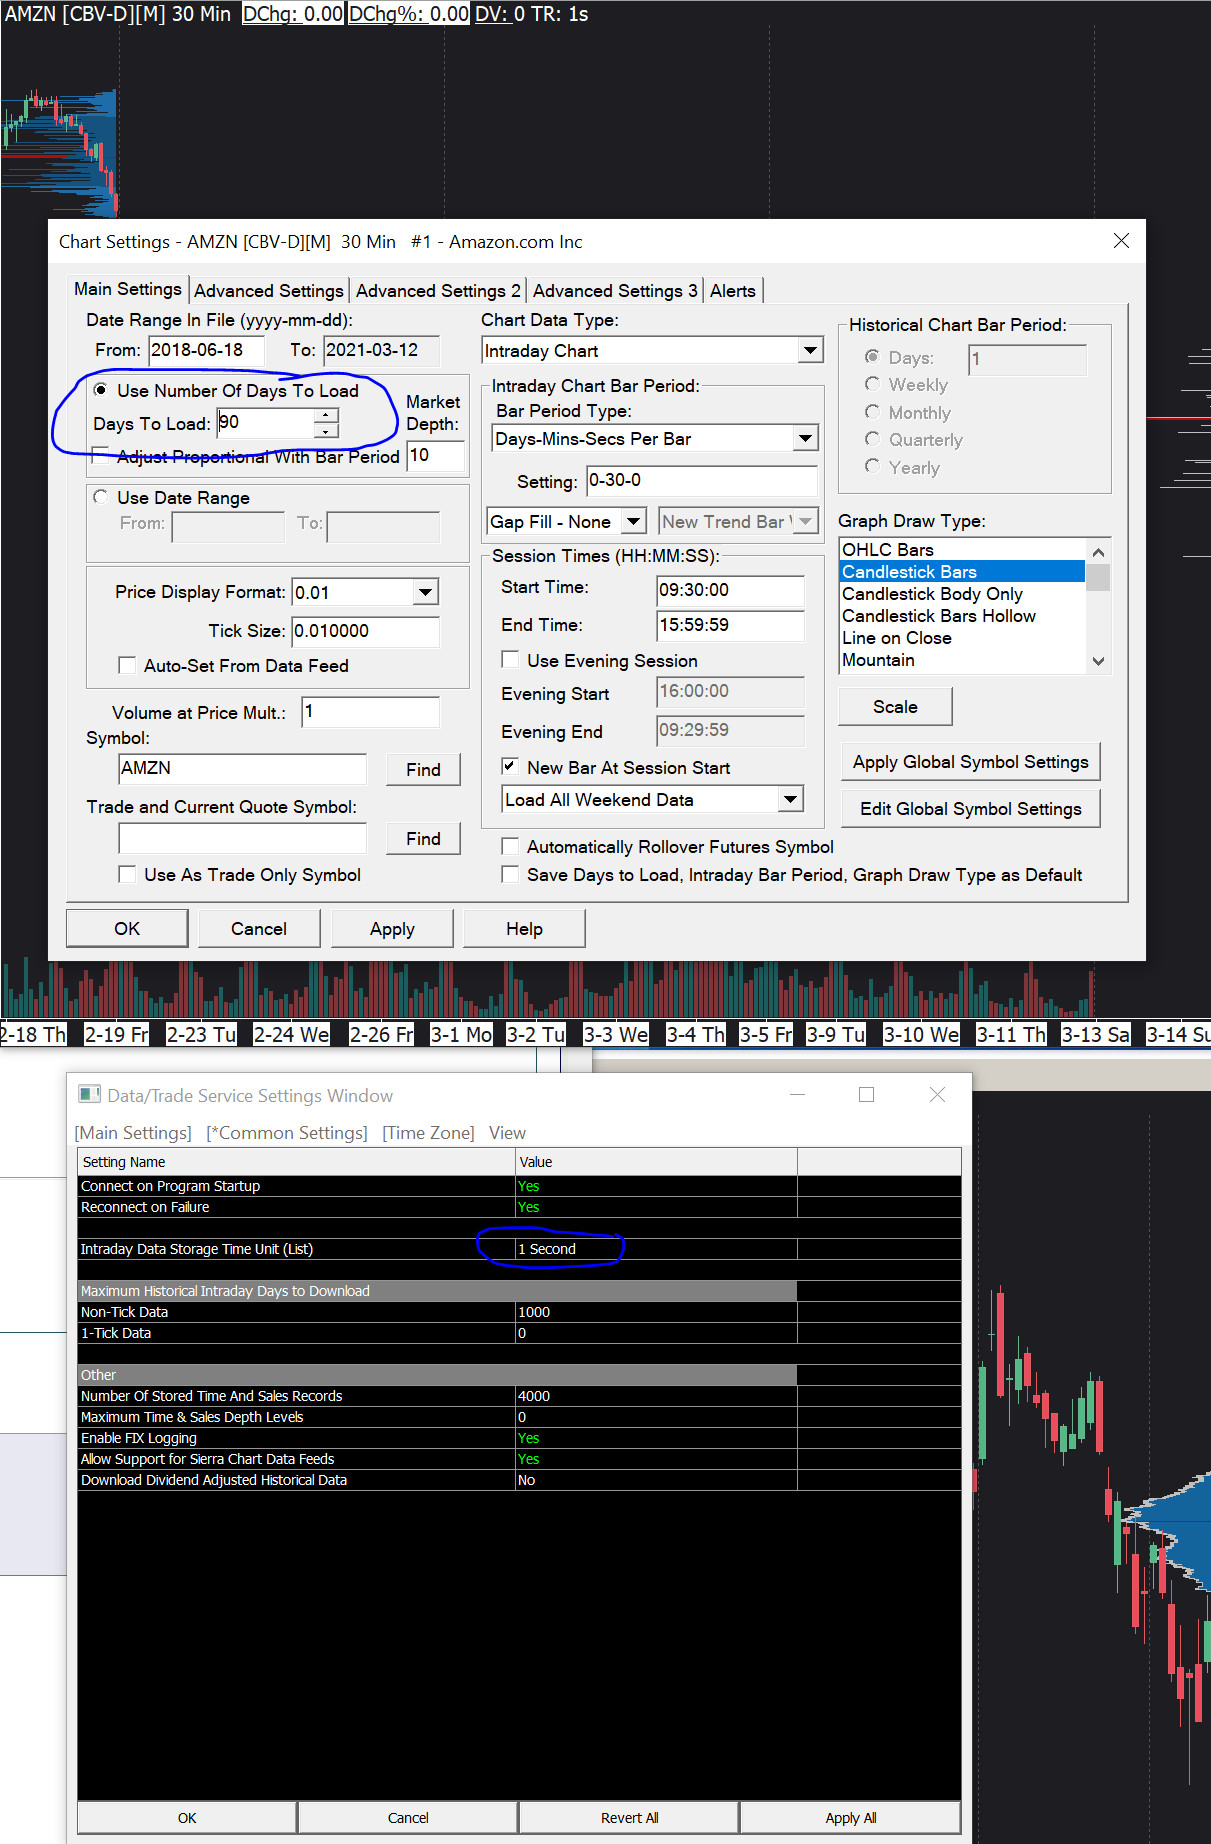Click the Market Depth field
Viewport: 1211px width, 1844px height.
coord(436,455)
